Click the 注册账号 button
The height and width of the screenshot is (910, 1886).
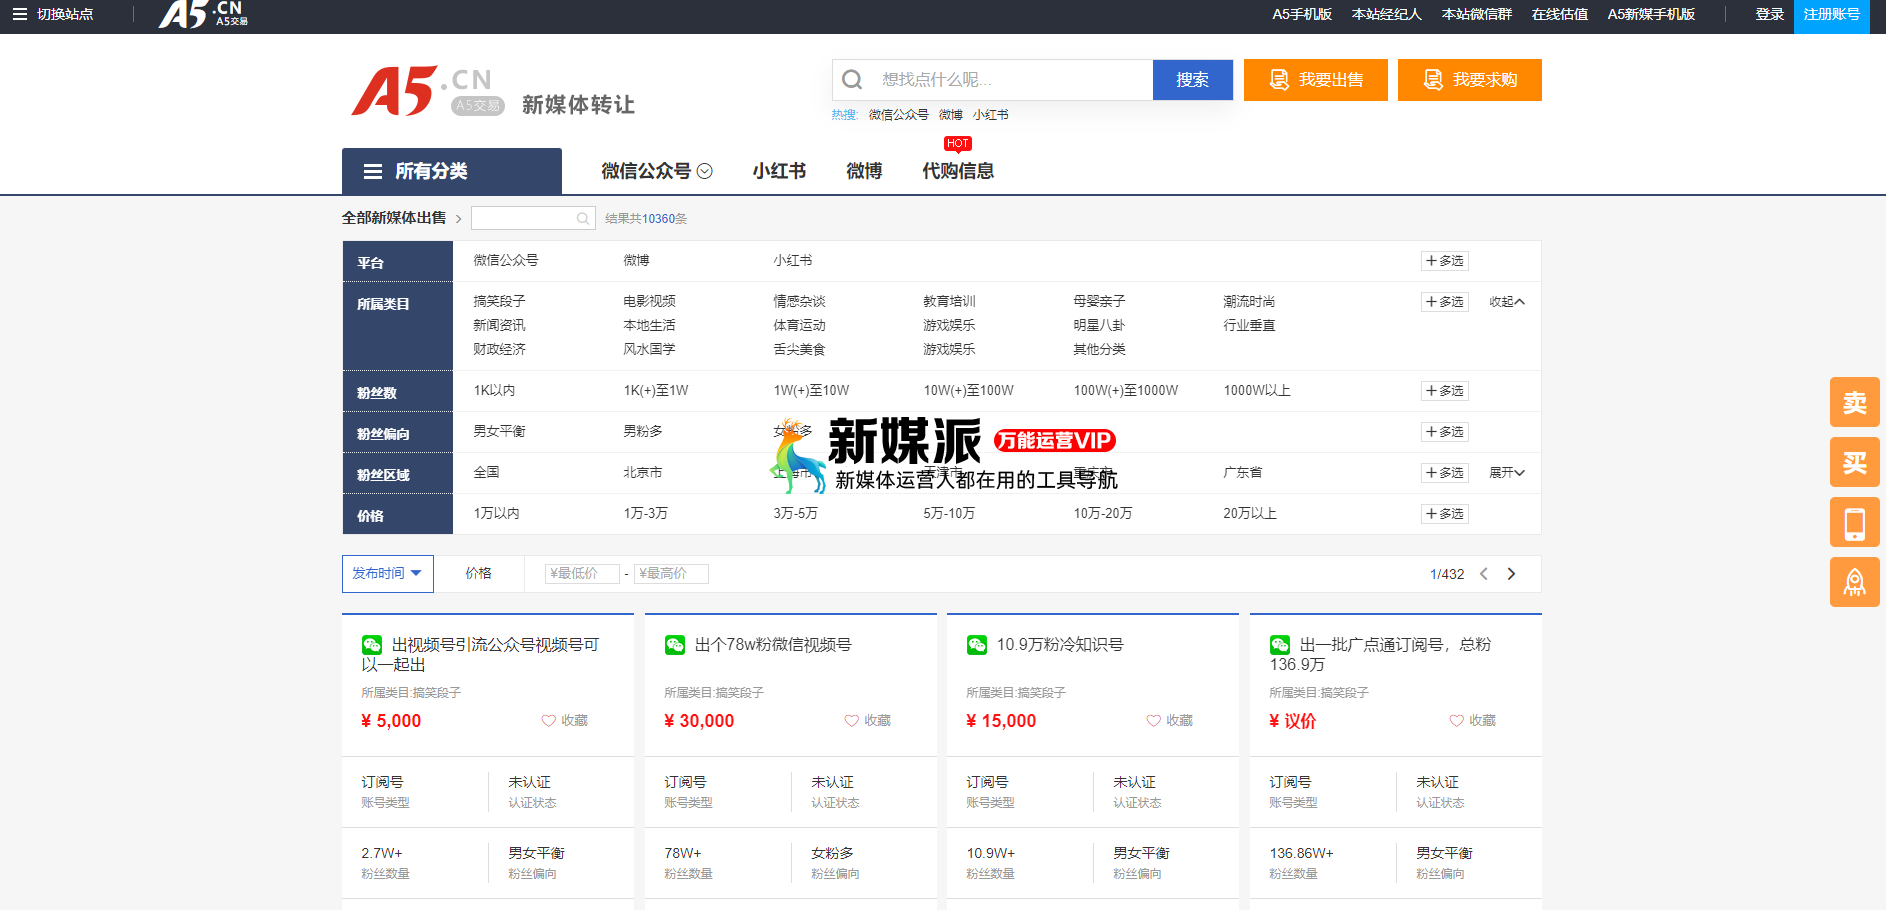(x=1832, y=15)
